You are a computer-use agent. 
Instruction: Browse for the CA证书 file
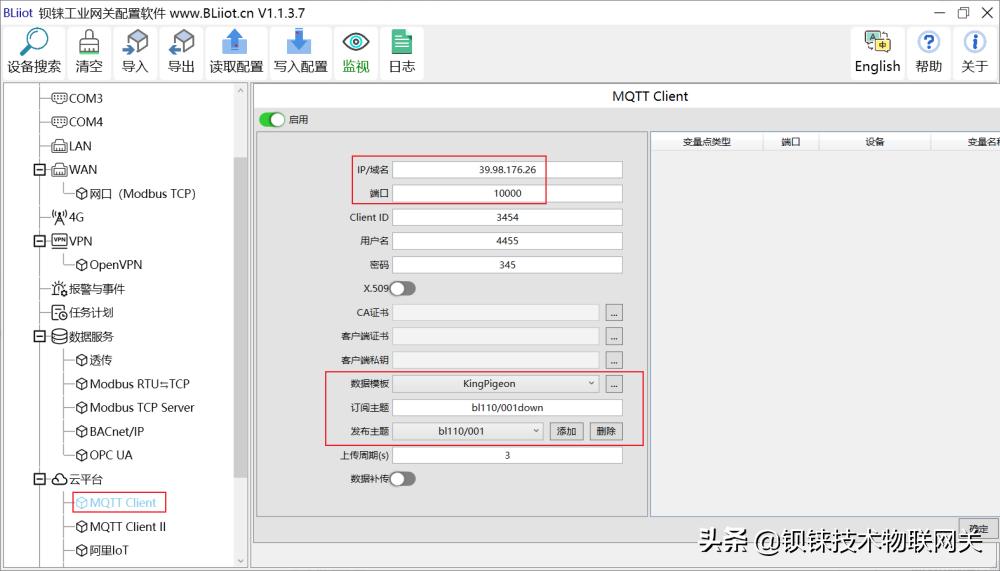614,313
